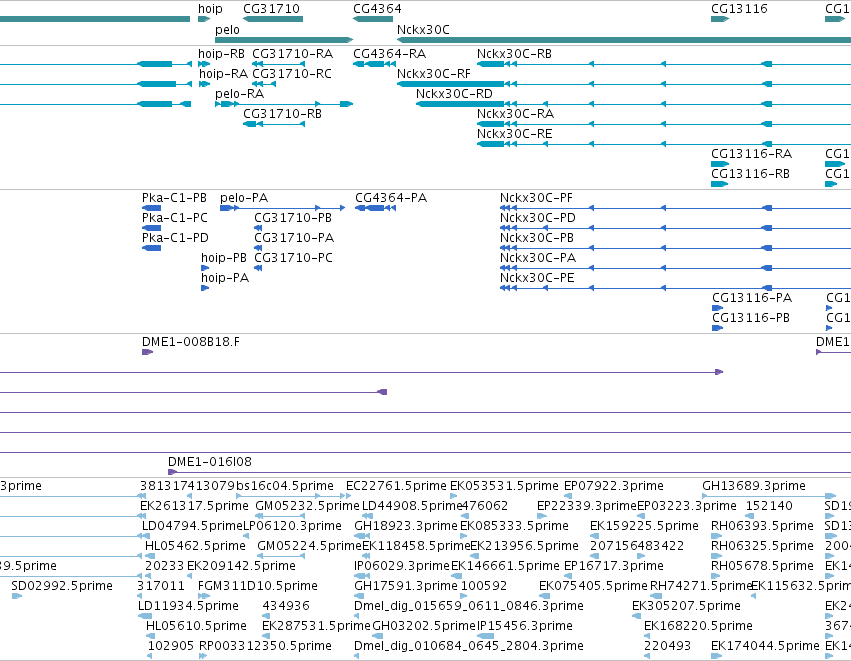Select the Nckx30C gene label
Image resolution: width=851 pixels, height=661 pixels.
click(x=423, y=30)
